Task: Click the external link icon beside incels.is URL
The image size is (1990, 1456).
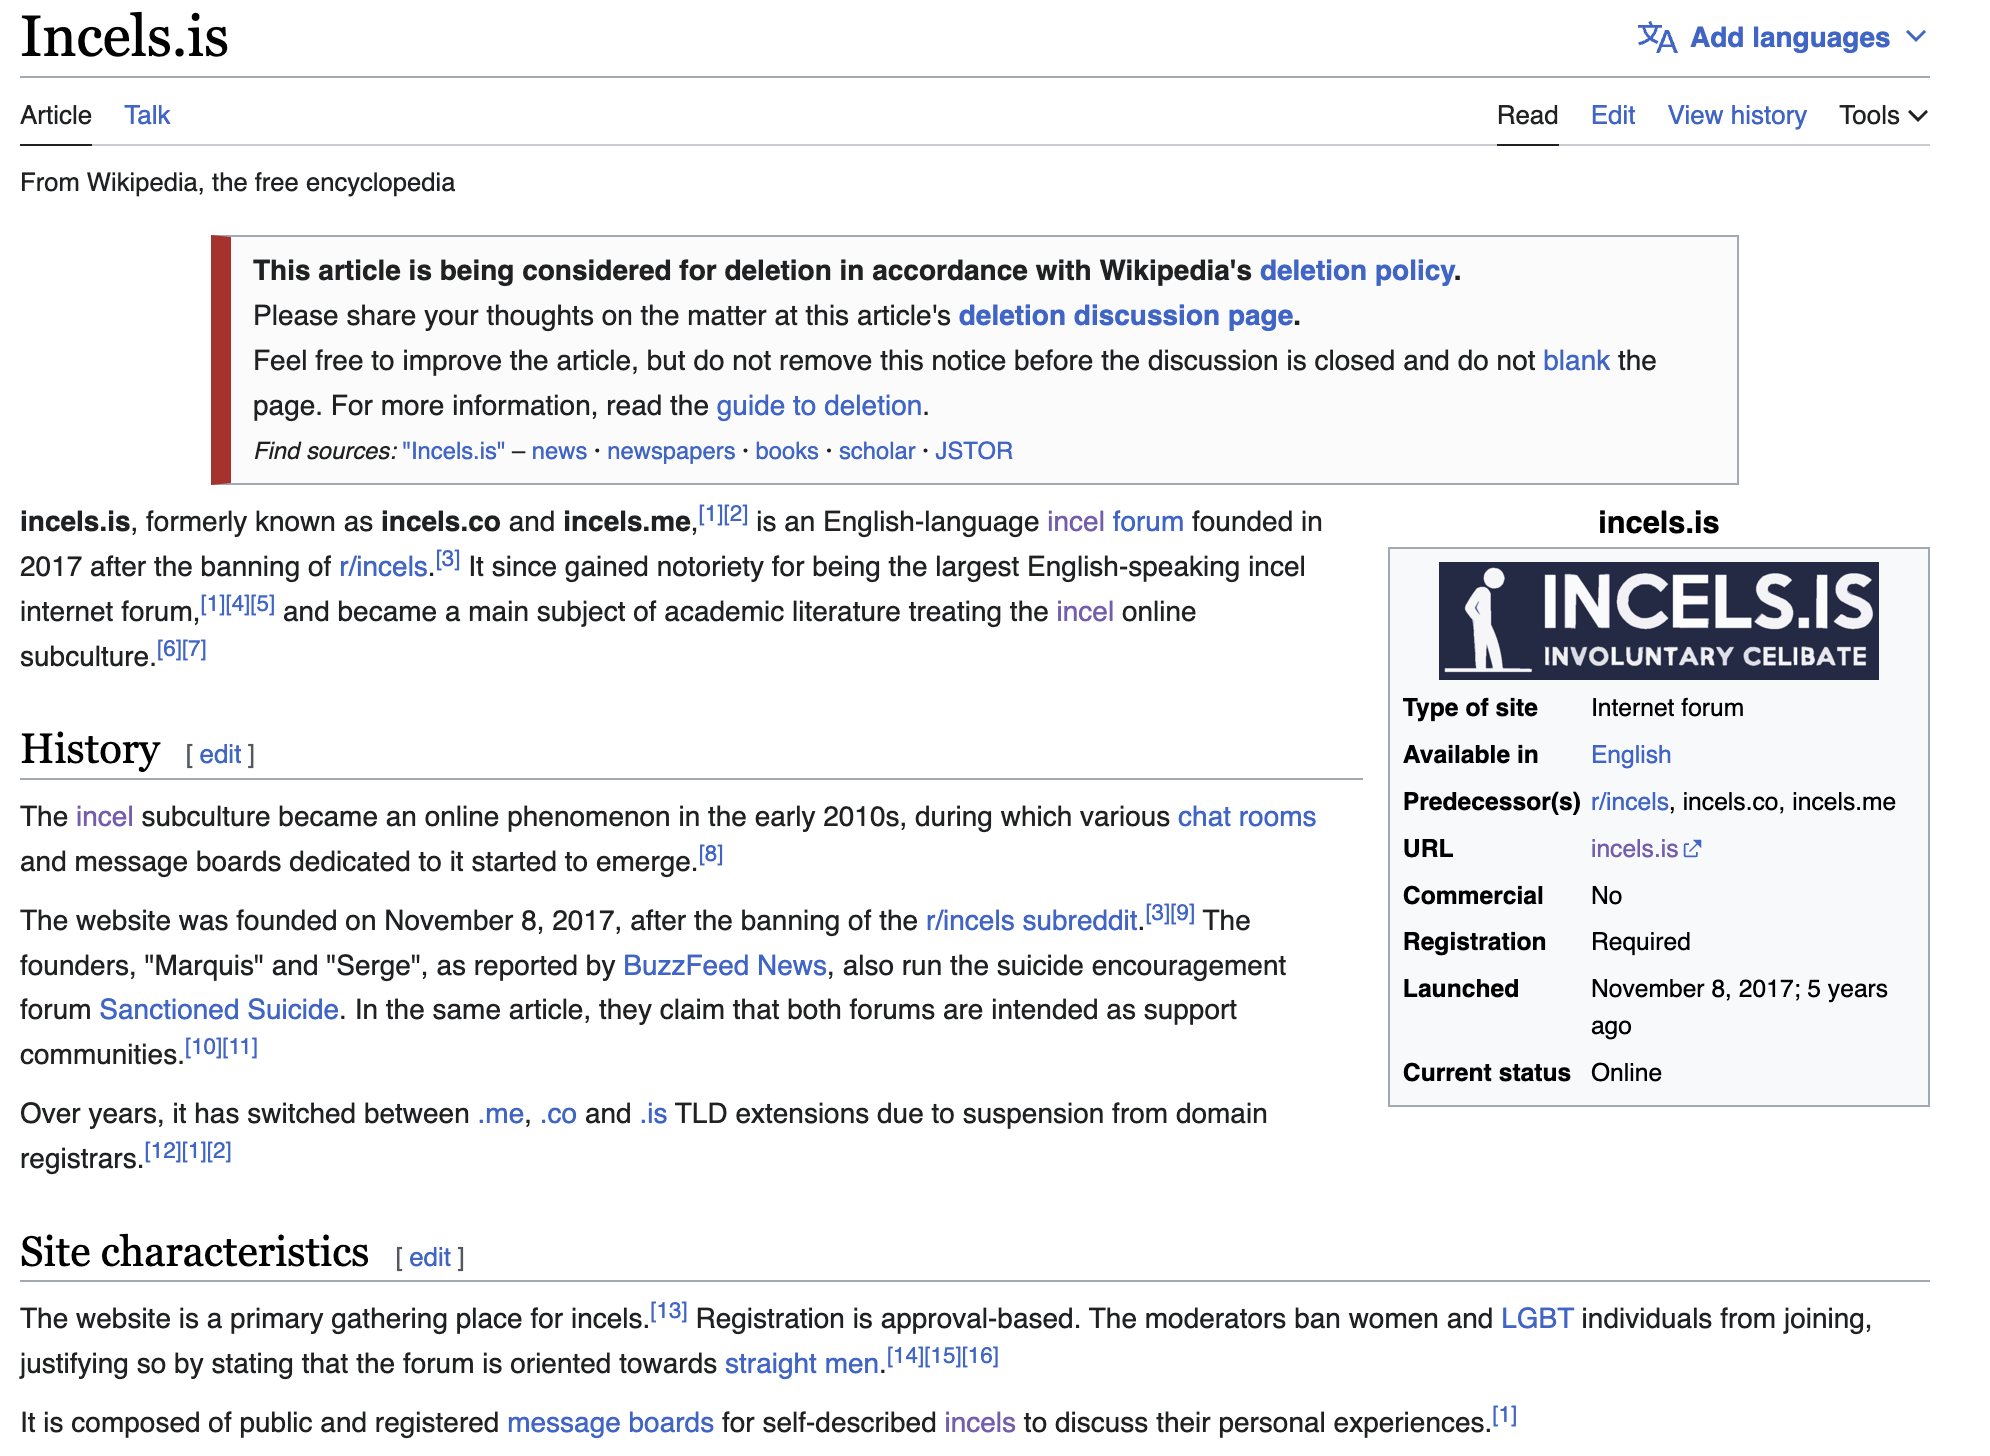Action: (x=1692, y=849)
